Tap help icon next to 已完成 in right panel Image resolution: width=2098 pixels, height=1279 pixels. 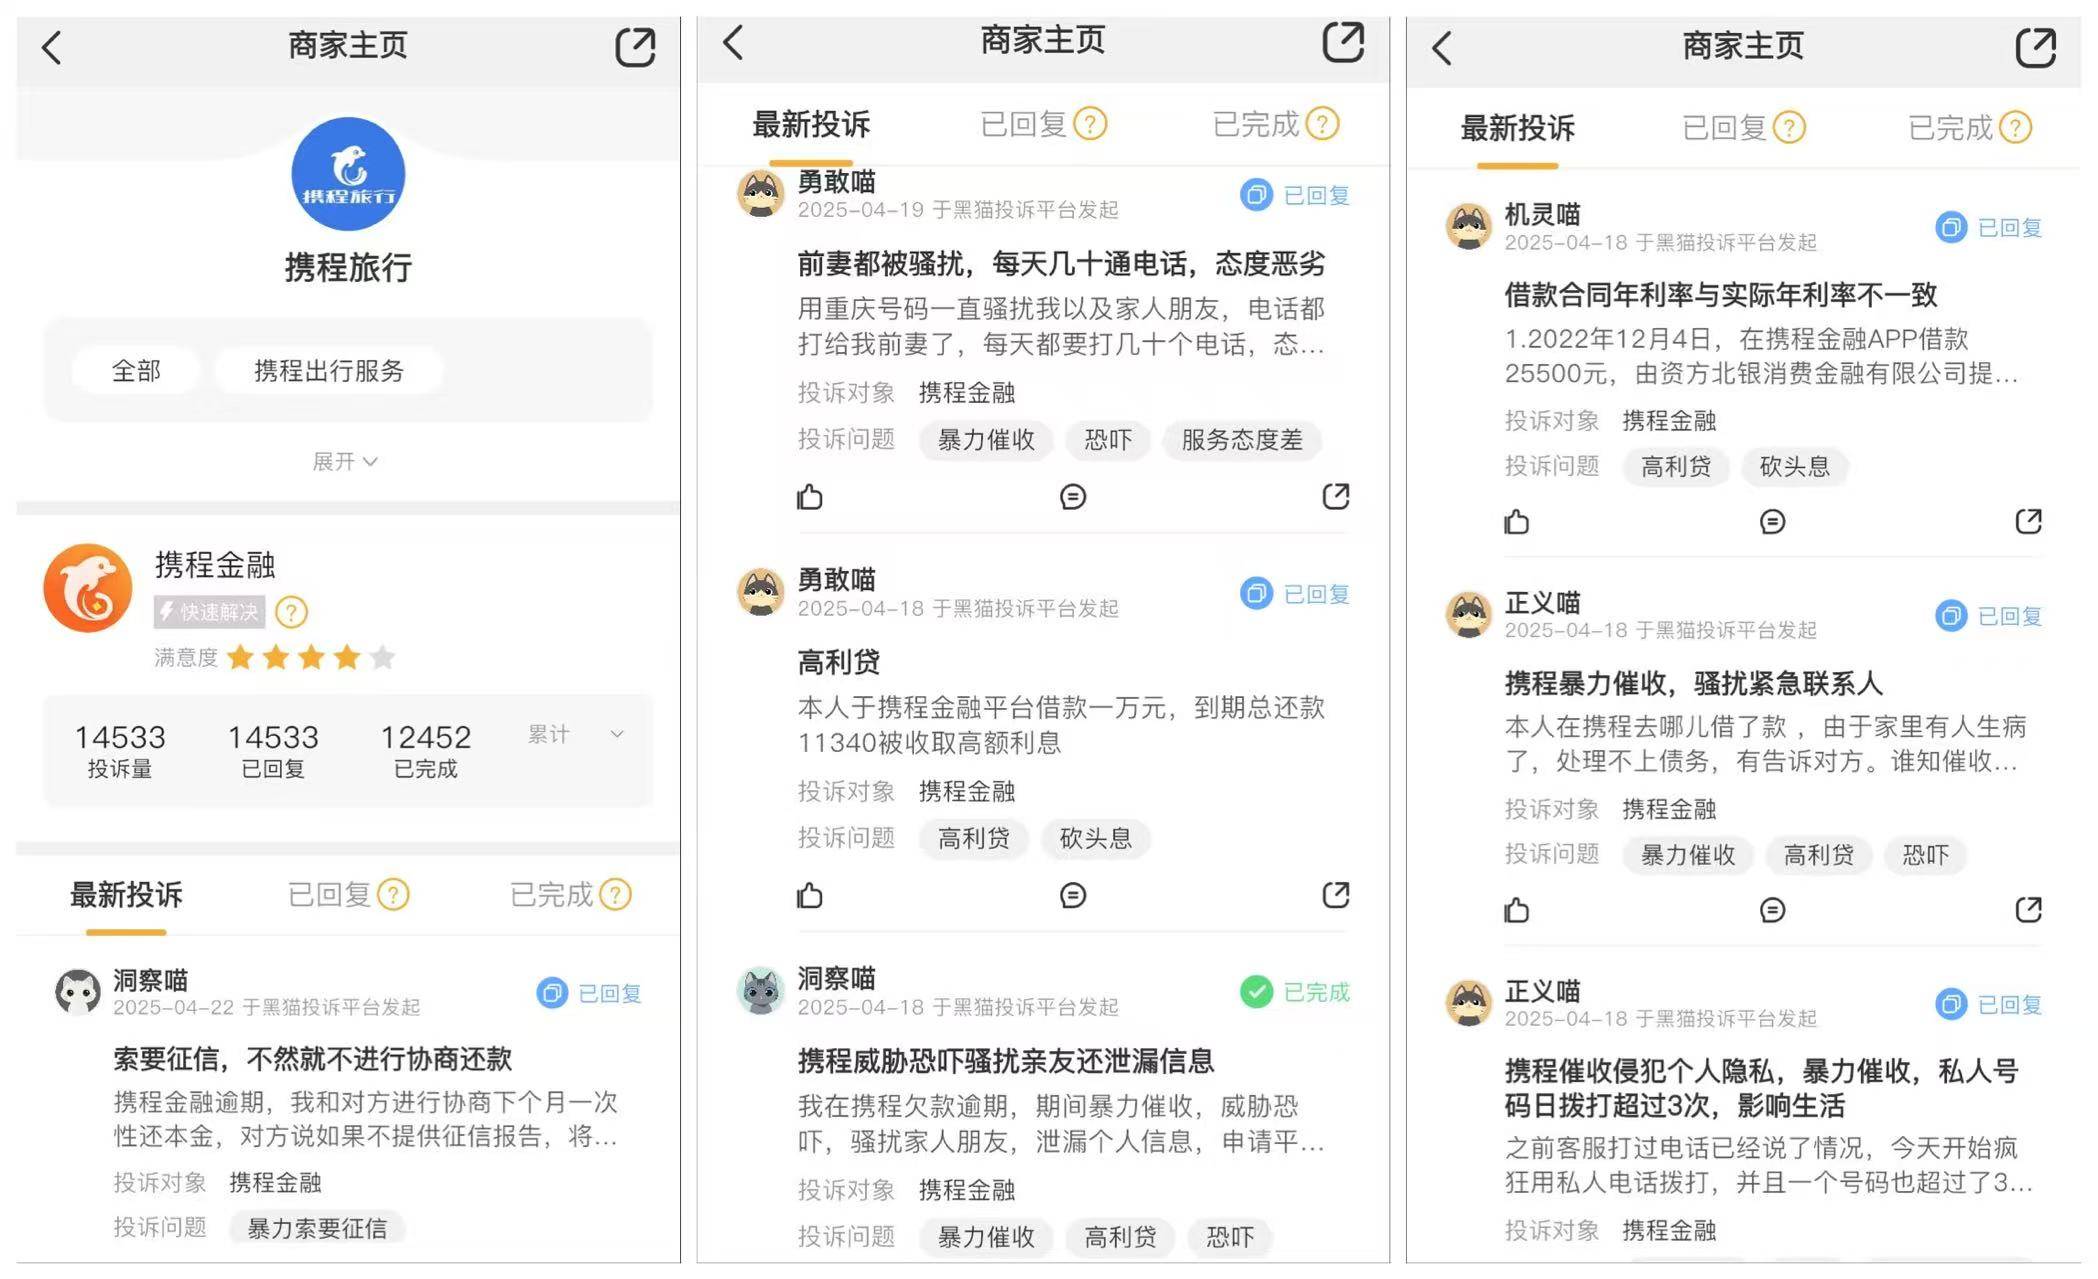pyautogui.click(x=2015, y=128)
